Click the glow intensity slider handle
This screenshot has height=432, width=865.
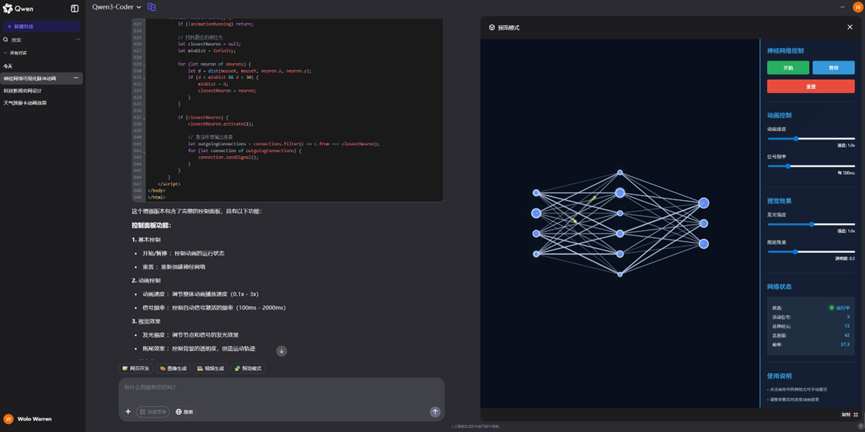tap(811, 224)
